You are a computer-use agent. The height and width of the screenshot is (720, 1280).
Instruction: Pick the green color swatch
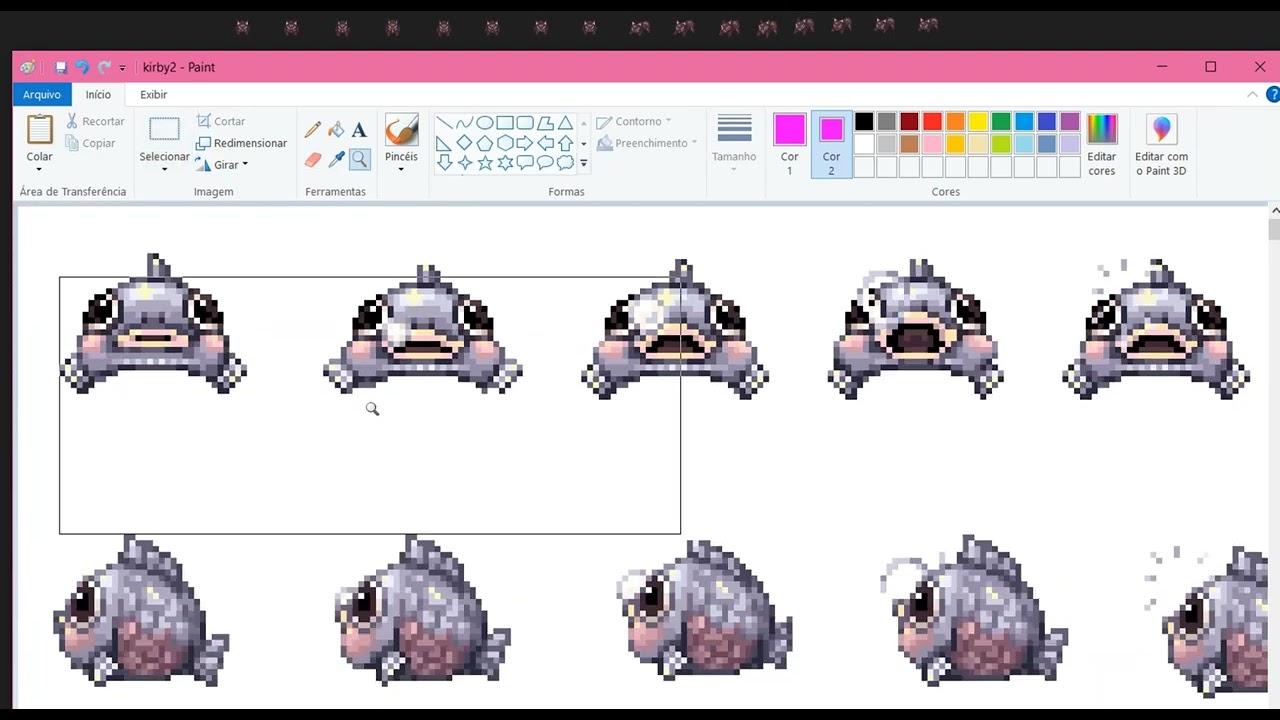click(x=1001, y=122)
